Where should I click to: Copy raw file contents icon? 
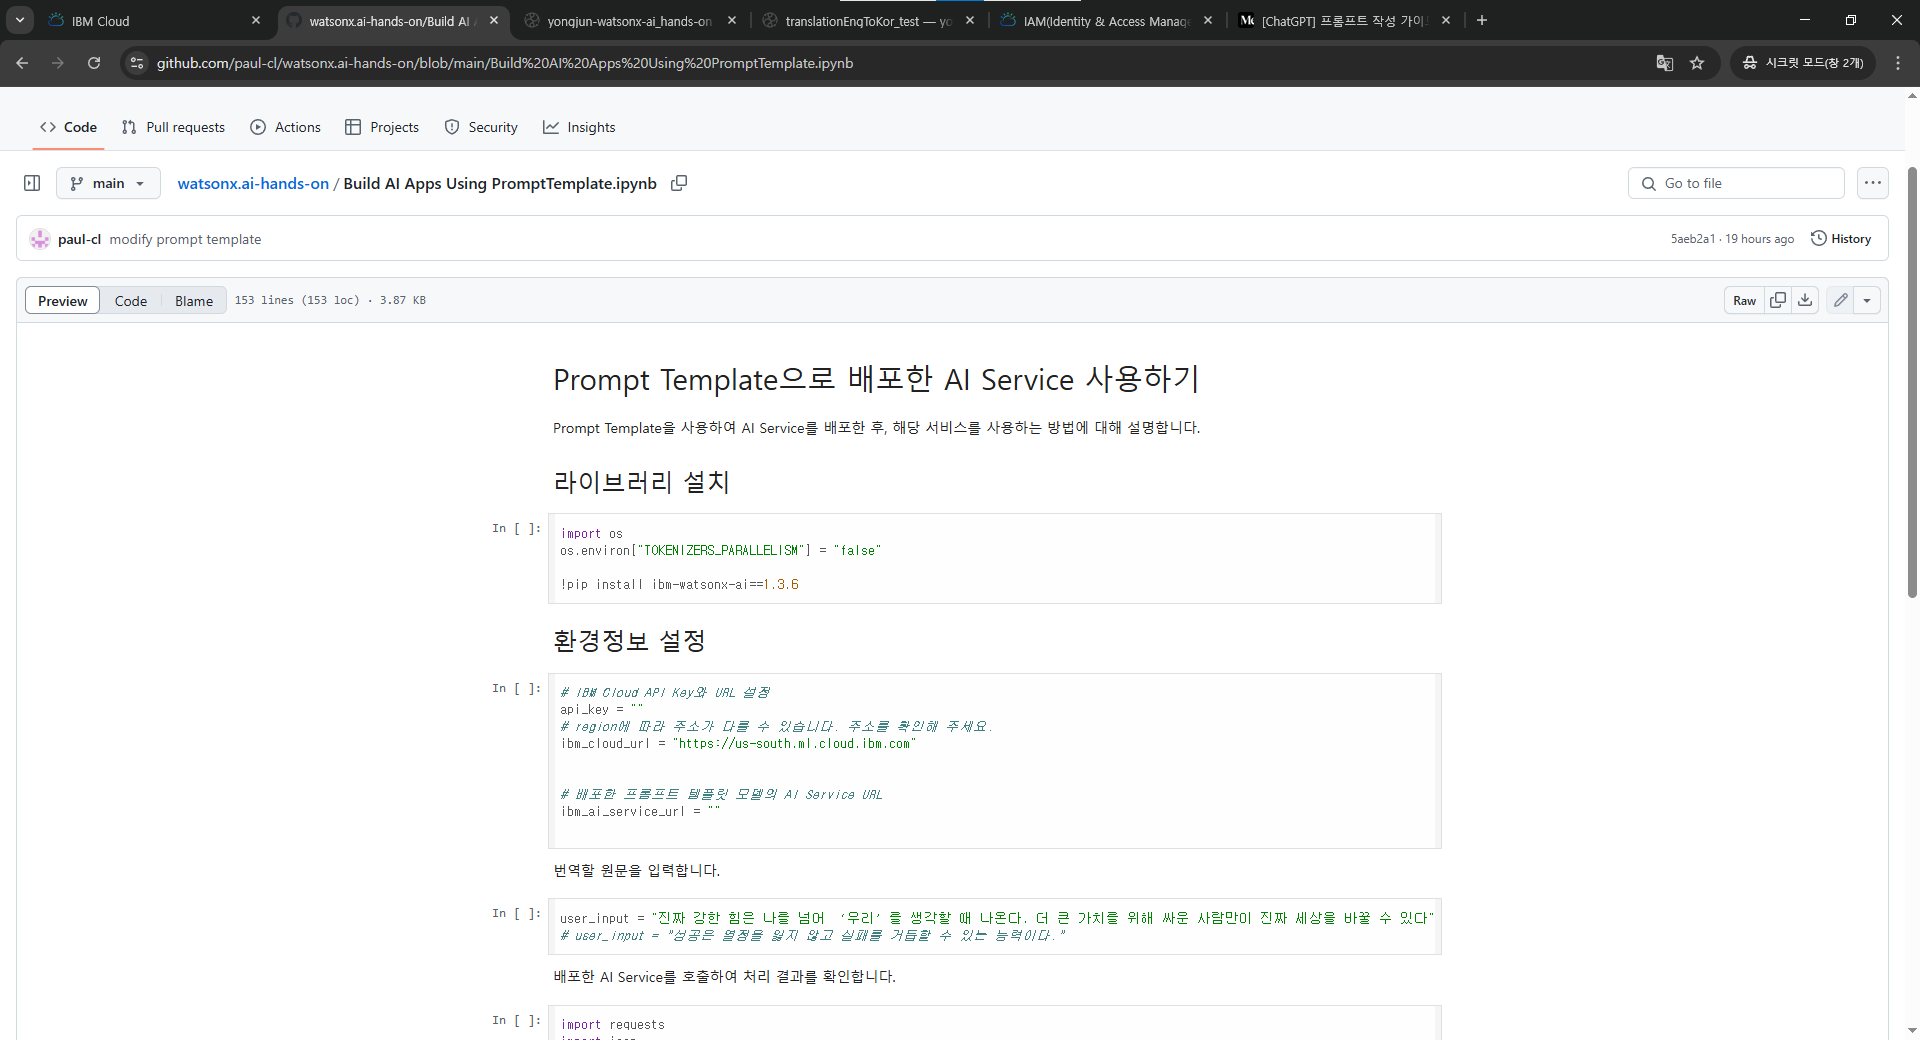(x=1778, y=301)
